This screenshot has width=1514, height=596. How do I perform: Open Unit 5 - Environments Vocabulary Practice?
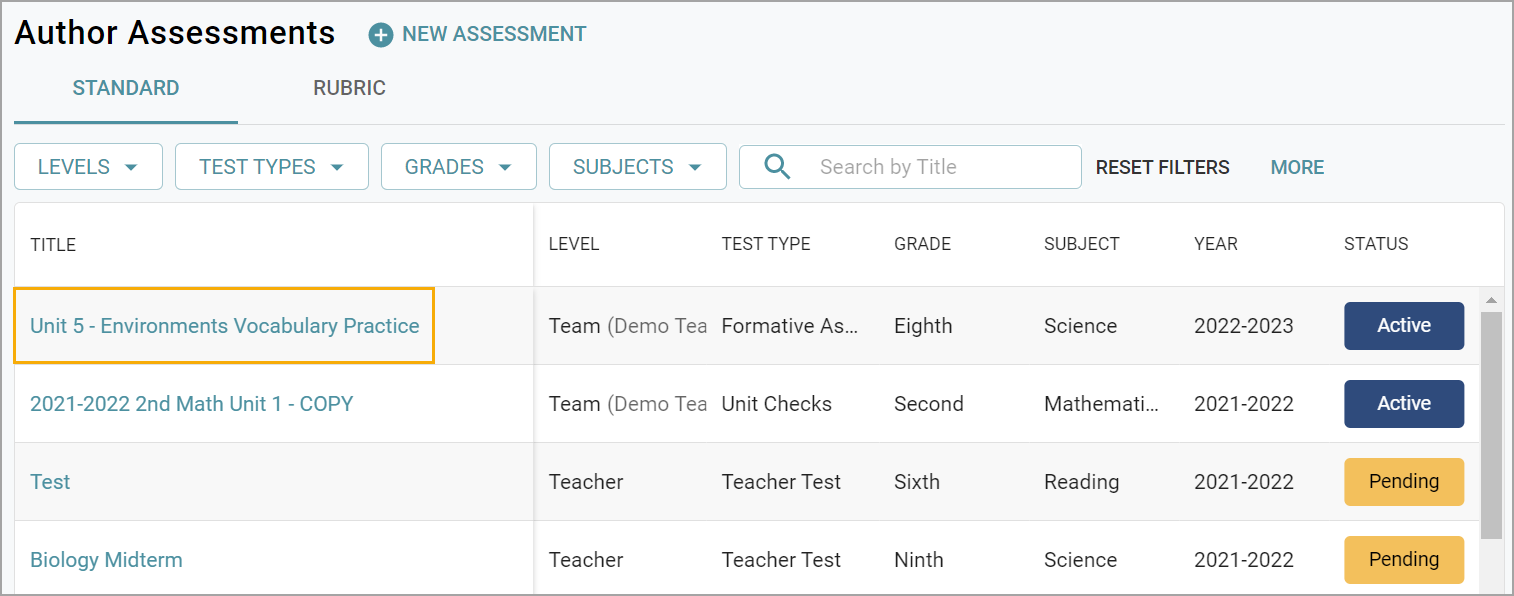(x=225, y=326)
